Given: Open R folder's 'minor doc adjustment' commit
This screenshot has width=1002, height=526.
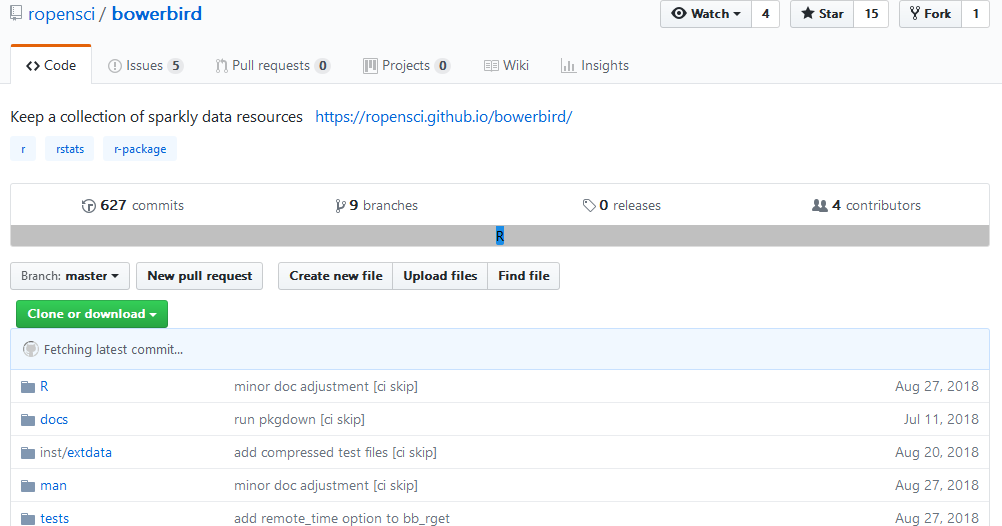Looking at the screenshot, I should coord(326,387).
